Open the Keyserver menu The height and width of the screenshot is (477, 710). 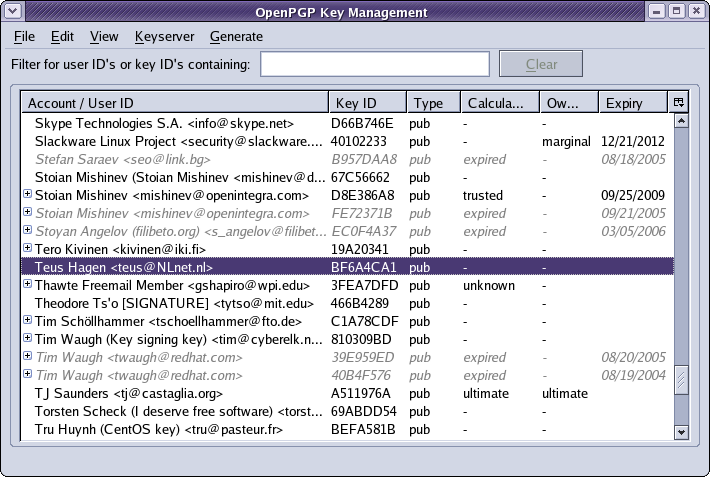163,37
